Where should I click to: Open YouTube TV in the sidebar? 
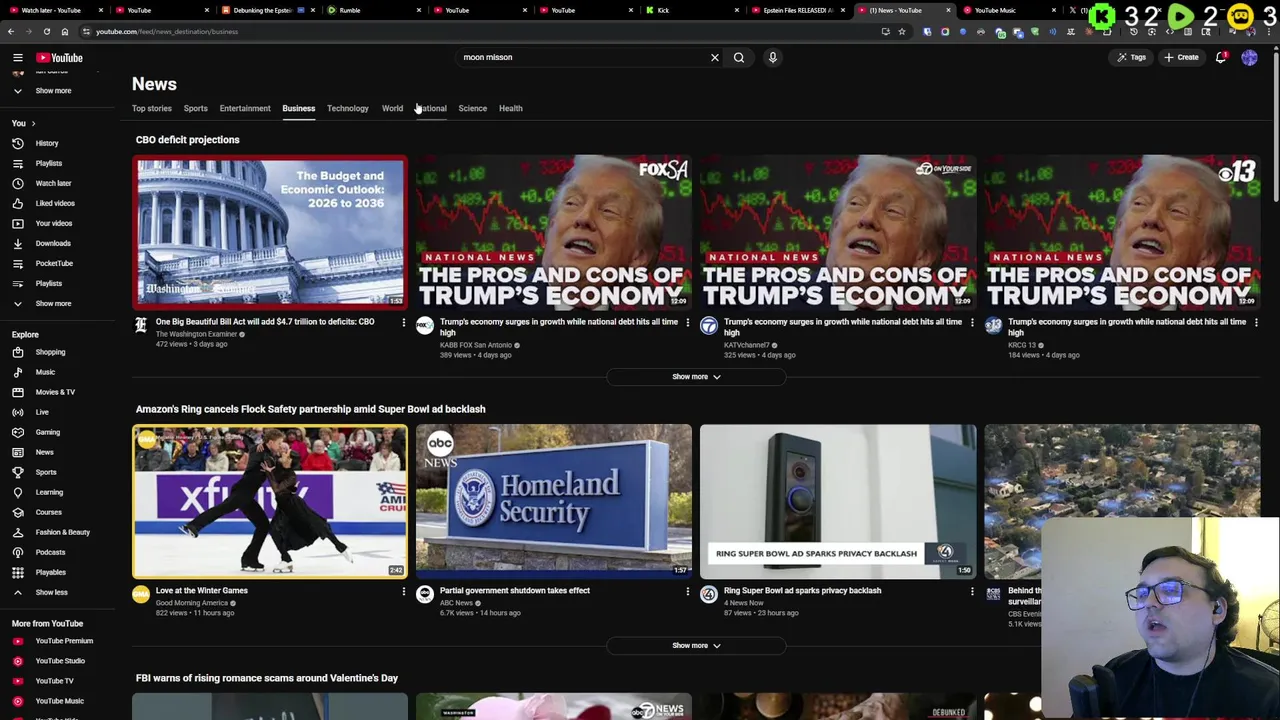click(x=54, y=681)
